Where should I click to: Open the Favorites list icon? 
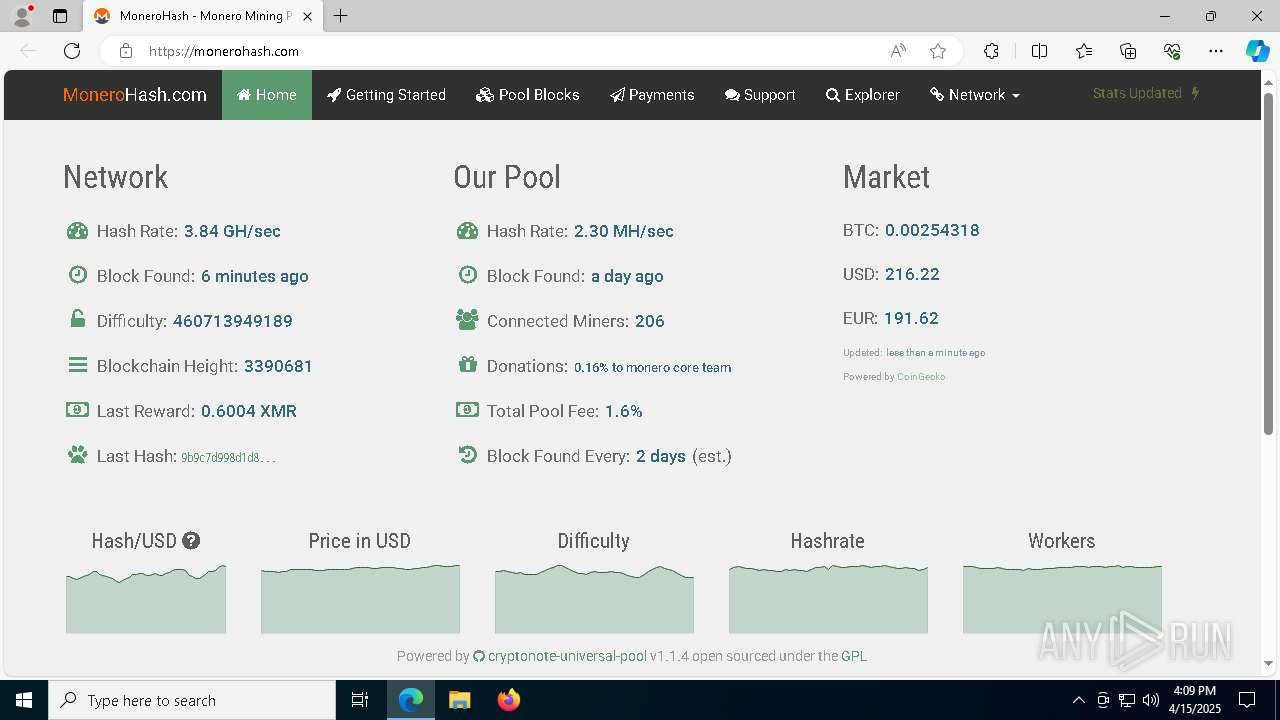click(1084, 51)
